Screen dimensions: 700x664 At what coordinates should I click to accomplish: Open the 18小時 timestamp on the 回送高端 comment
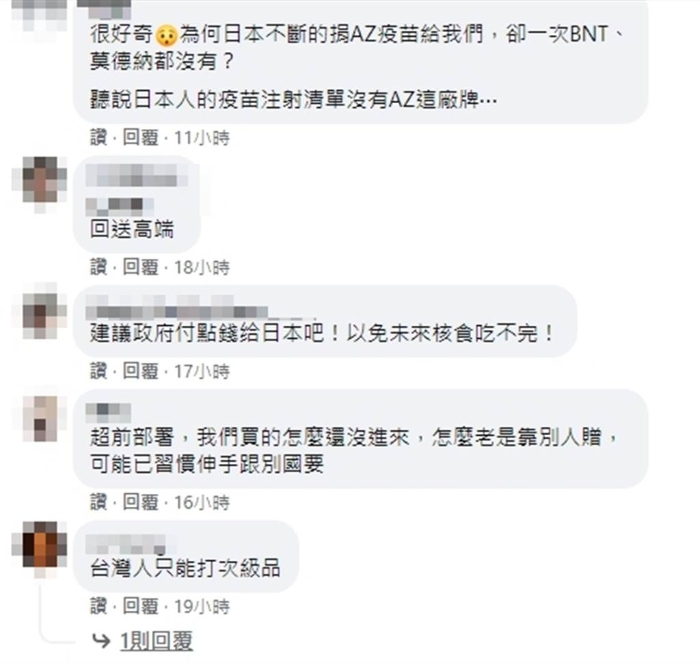pos(202,267)
